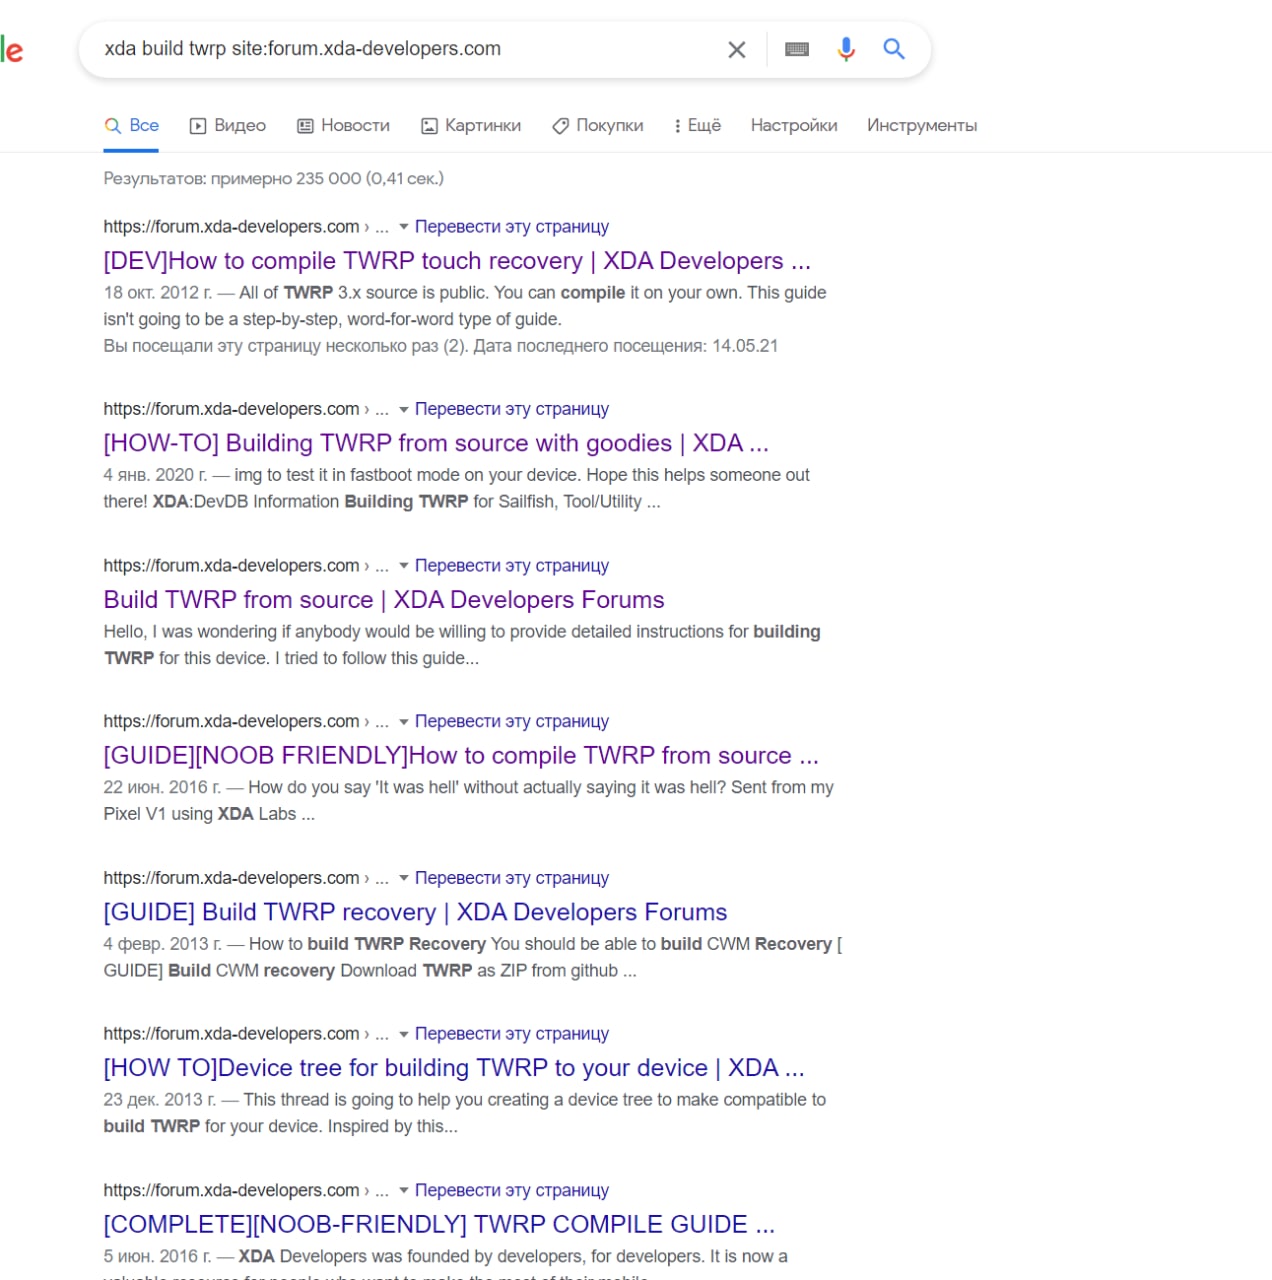Open [HOW TO]Device tree for building TWRP result
This screenshot has height=1280, width=1272.
[454, 1068]
